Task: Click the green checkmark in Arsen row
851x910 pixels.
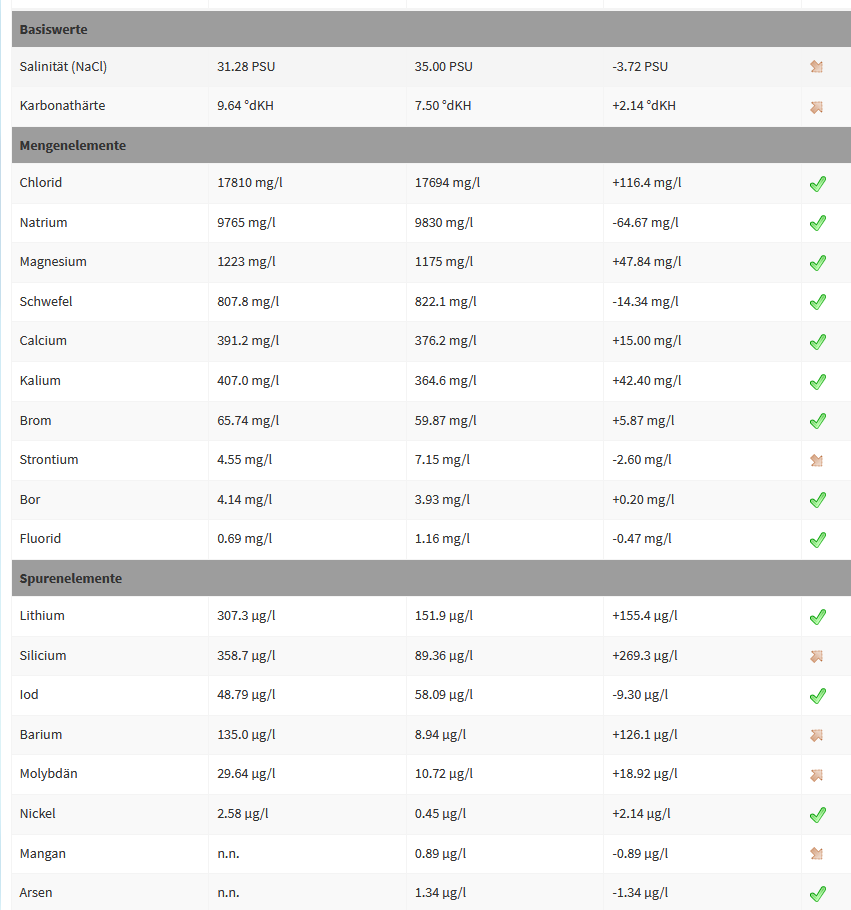Action: click(x=817, y=894)
